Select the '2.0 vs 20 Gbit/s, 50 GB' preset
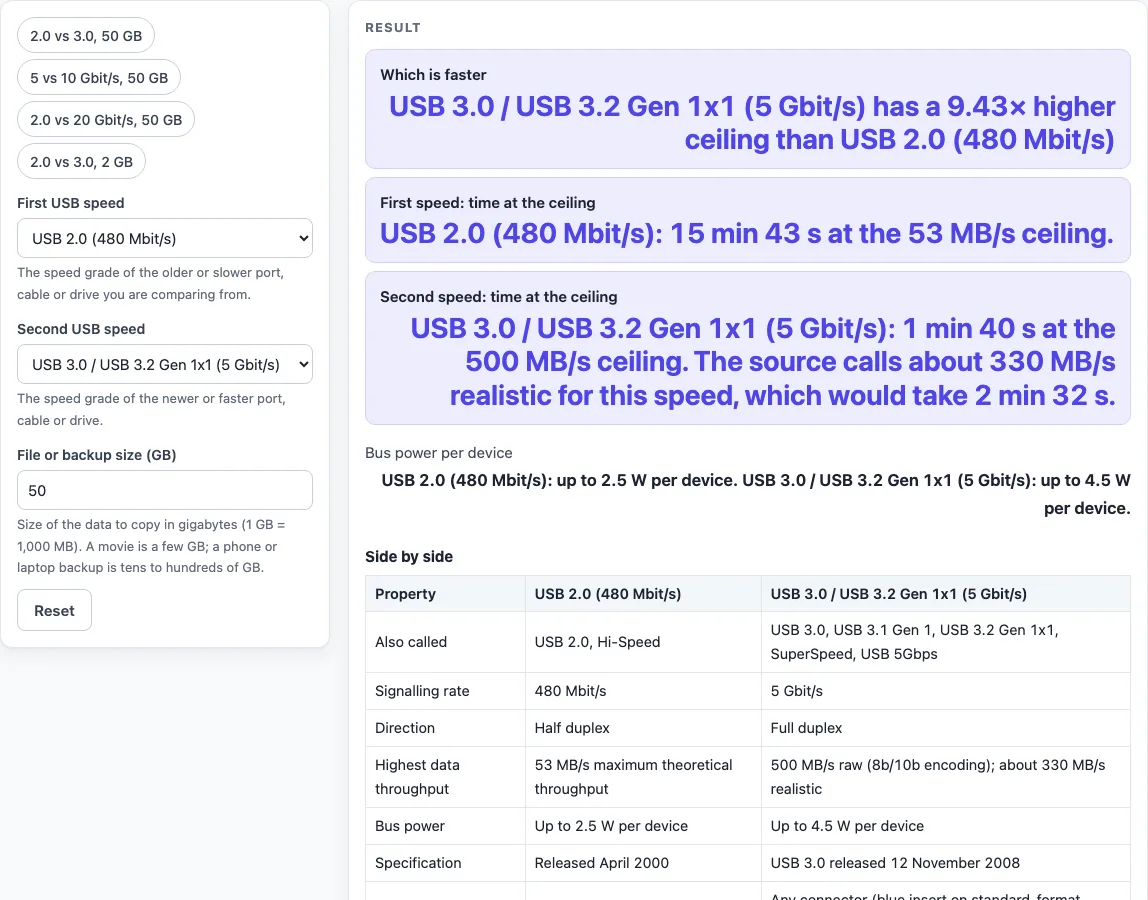Viewport: 1148px width, 900px height. 105,119
